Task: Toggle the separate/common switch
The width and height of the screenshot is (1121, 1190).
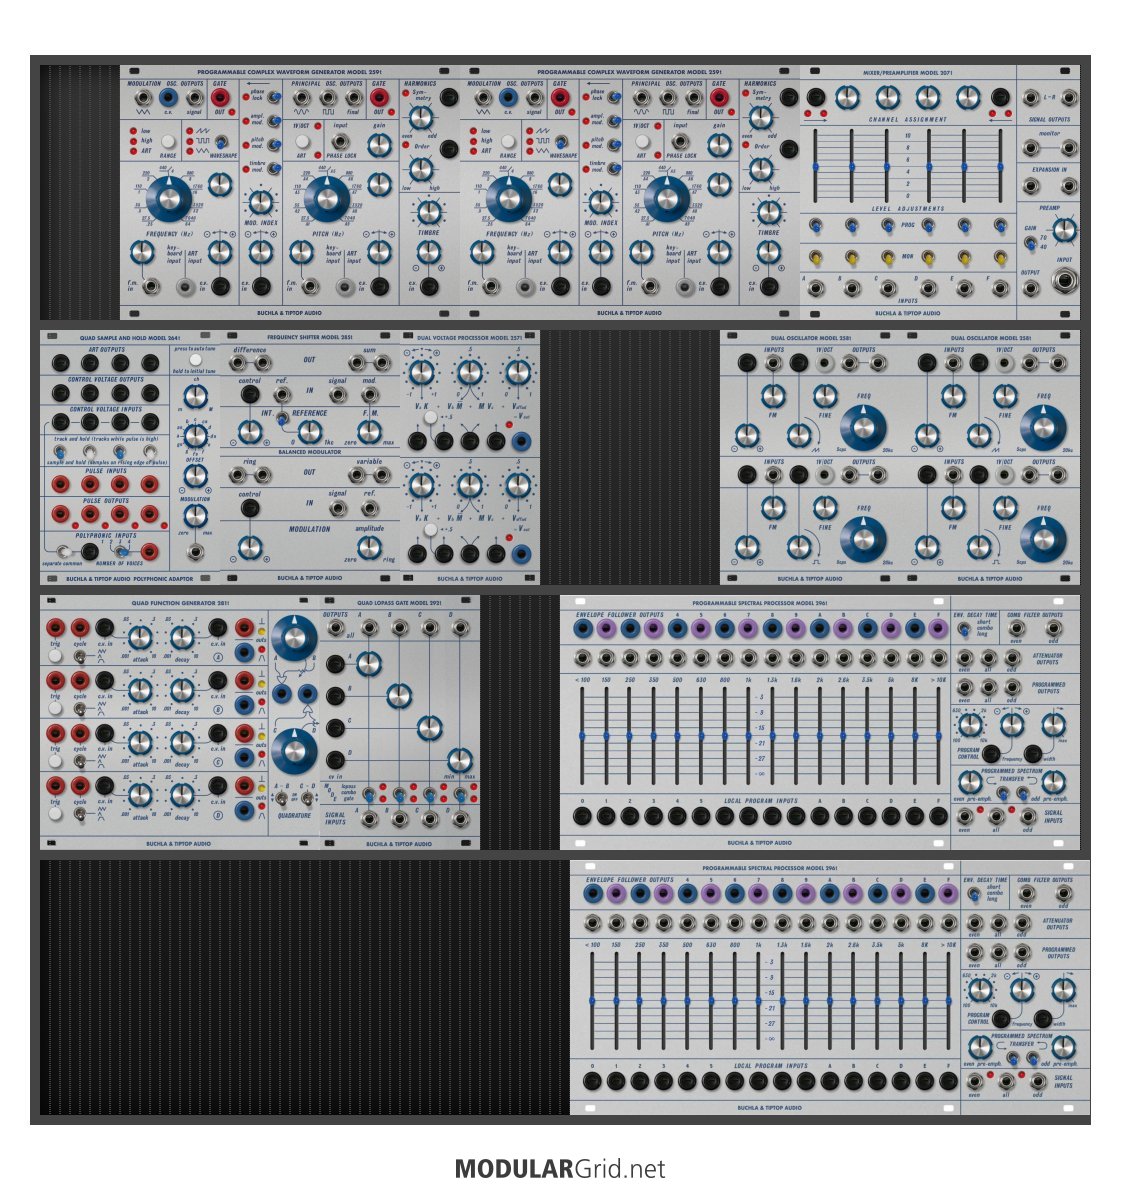Action: pos(63,552)
